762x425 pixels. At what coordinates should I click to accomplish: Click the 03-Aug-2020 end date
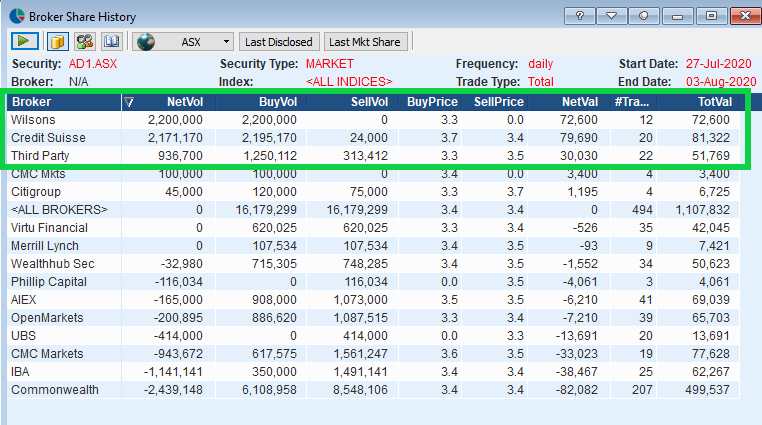click(721, 82)
